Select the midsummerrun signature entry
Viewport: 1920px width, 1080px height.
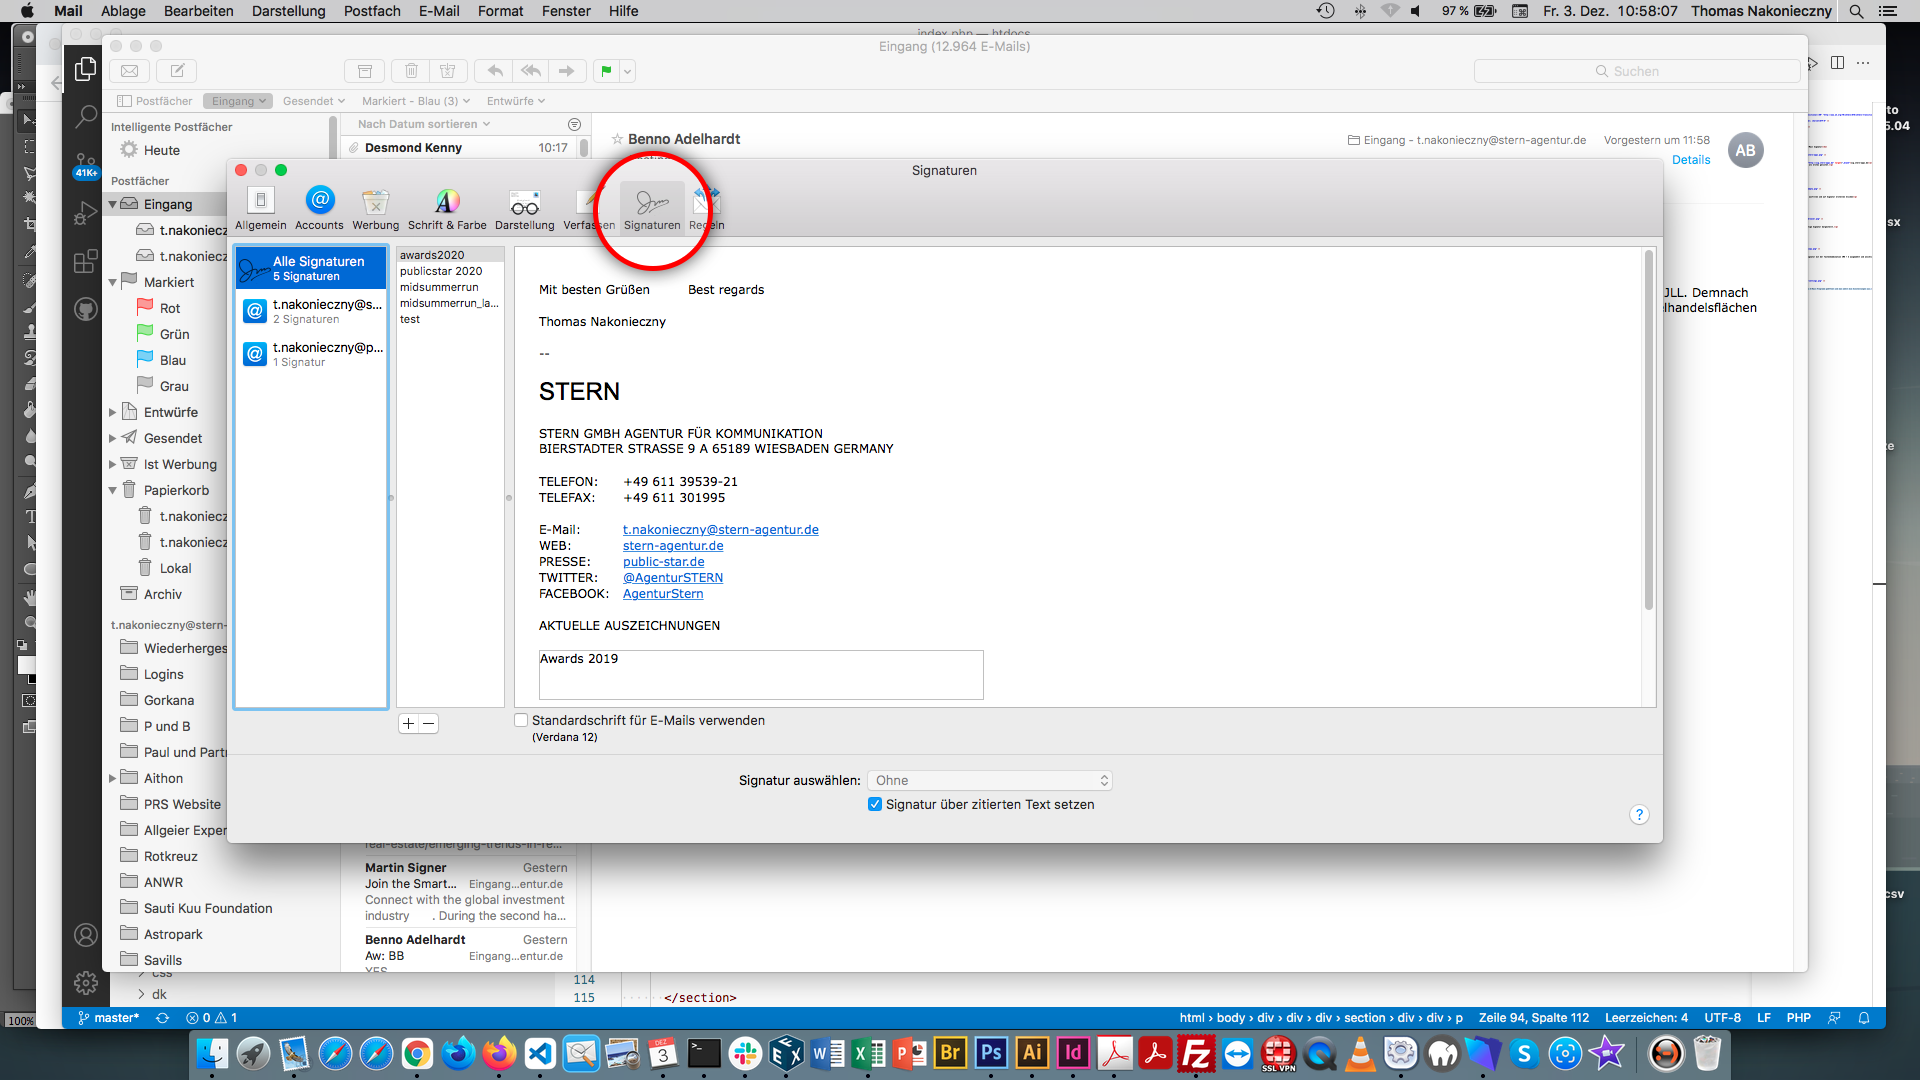click(x=439, y=287)
